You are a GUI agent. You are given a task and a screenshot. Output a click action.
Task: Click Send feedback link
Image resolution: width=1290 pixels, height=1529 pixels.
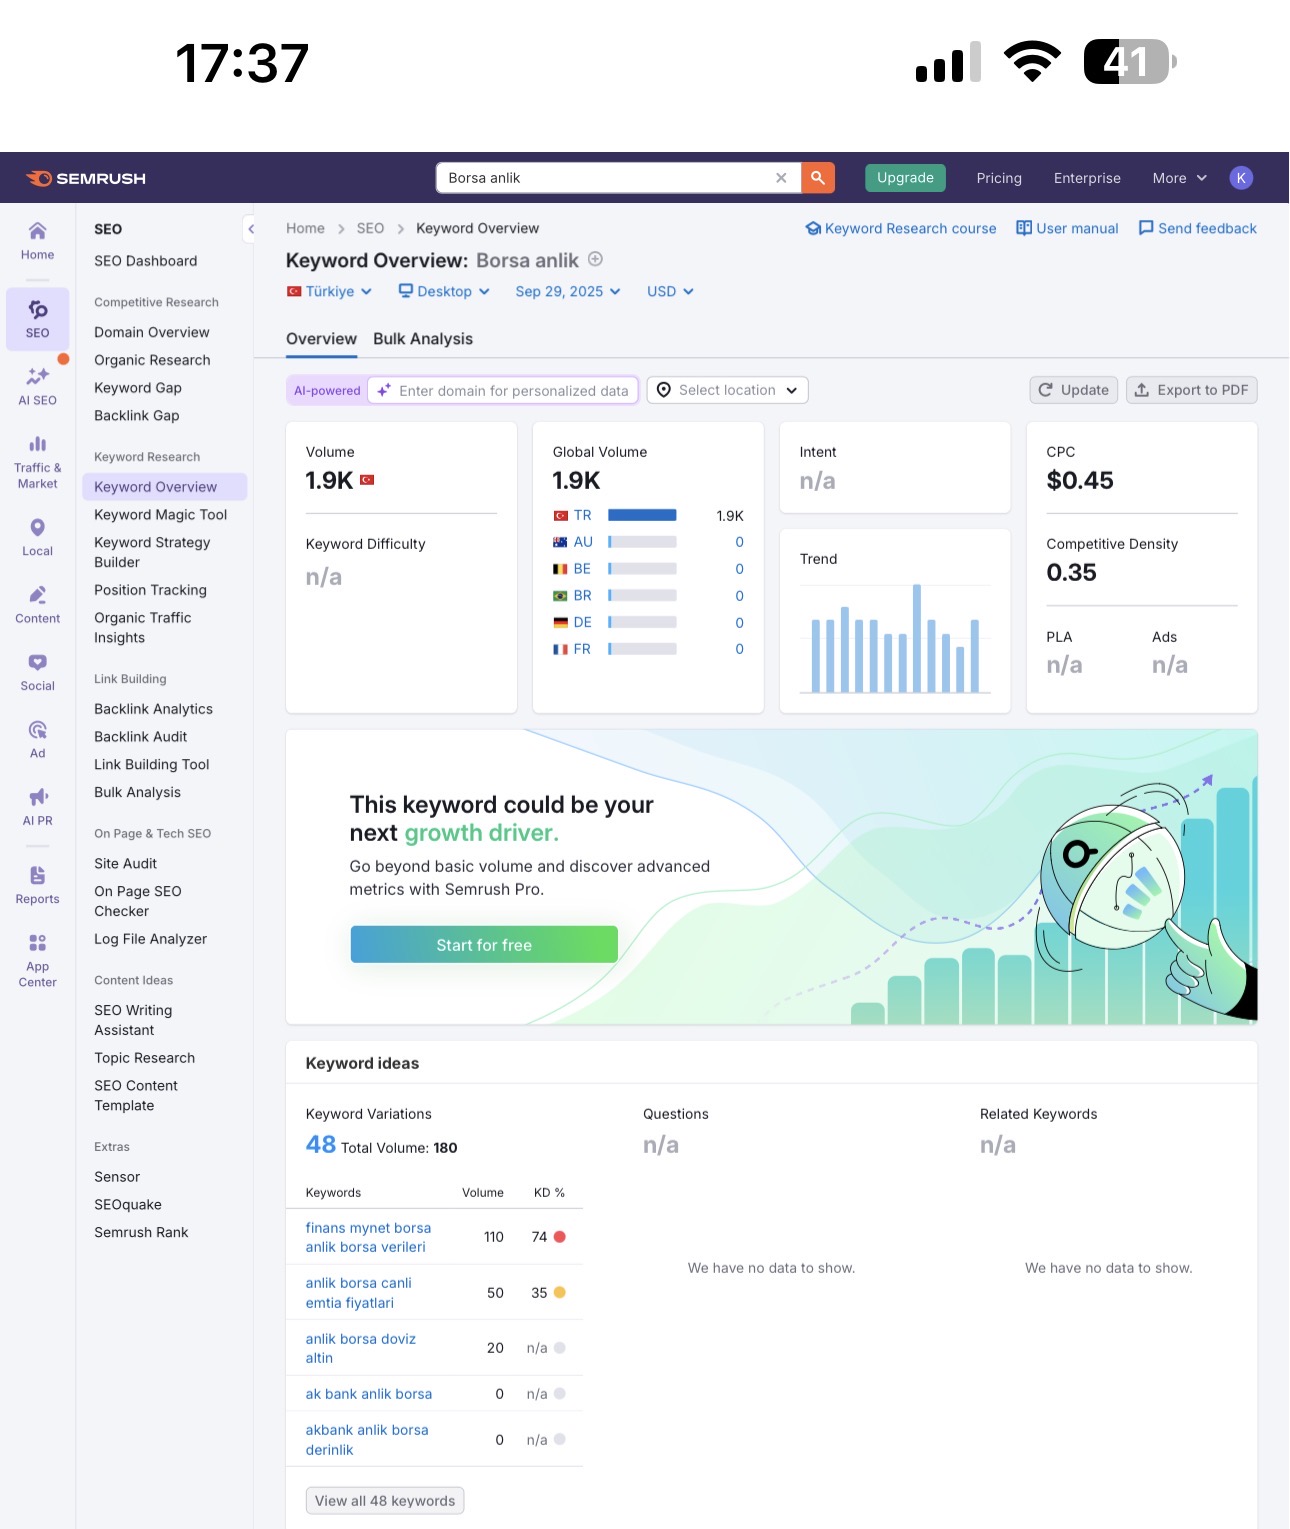[1197, 228]
